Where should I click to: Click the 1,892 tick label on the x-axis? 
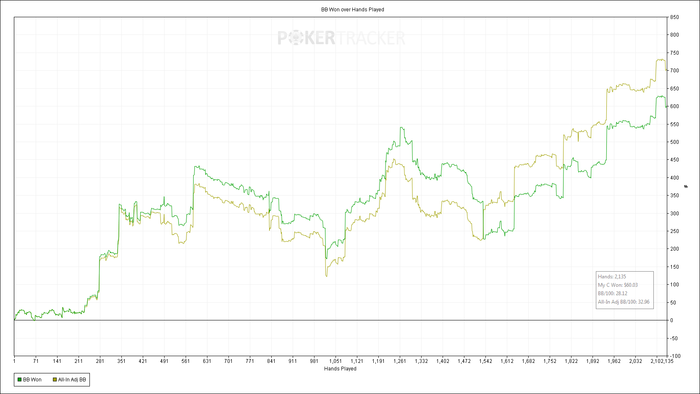tap(593, 361)
